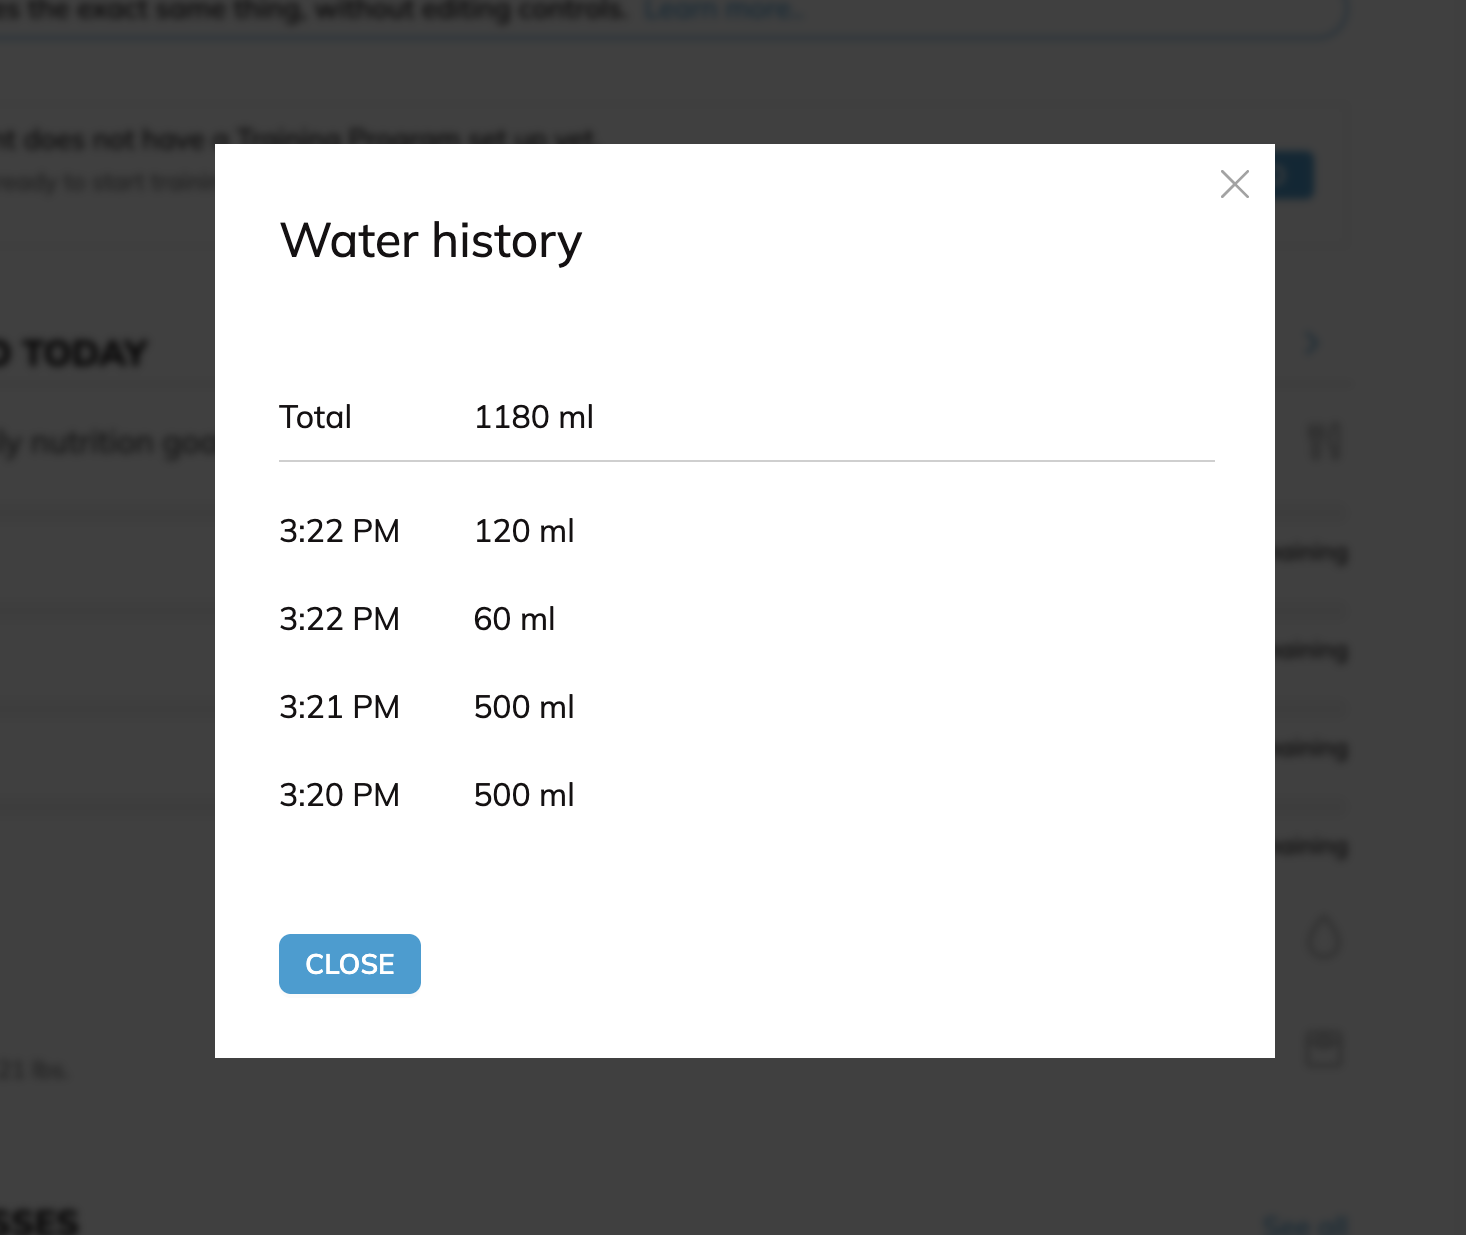
Task: Open the blurred 'Learn more' link
Action: pos(720,10)
